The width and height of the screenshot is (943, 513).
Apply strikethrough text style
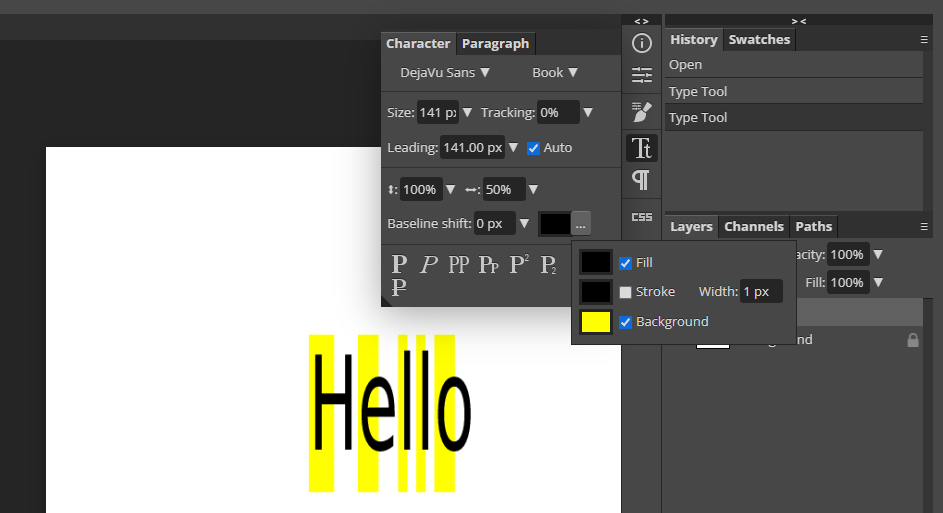pyautogui.click(x=399, y=287)
